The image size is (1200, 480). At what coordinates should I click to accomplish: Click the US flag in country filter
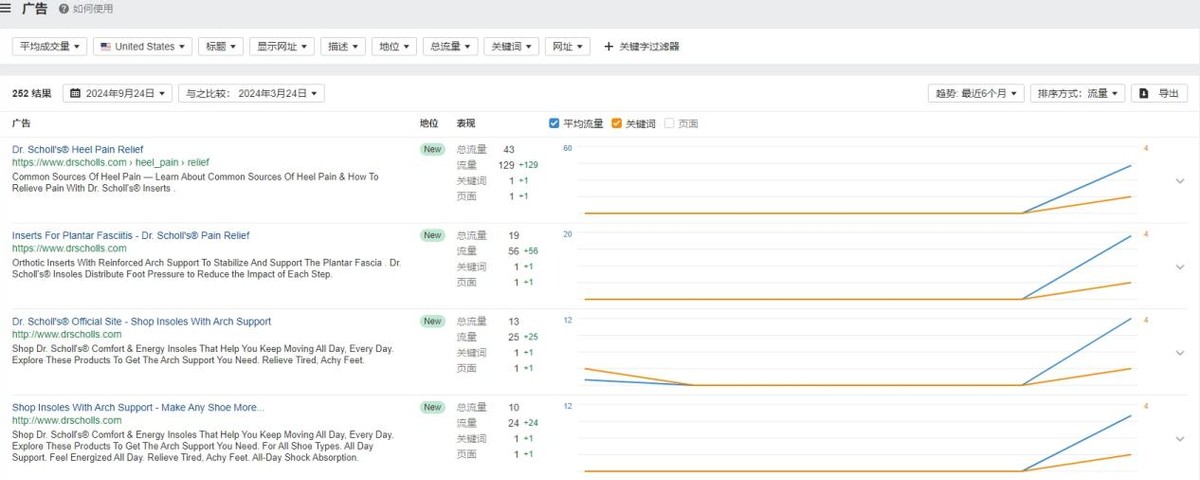(x=105, y=46)
